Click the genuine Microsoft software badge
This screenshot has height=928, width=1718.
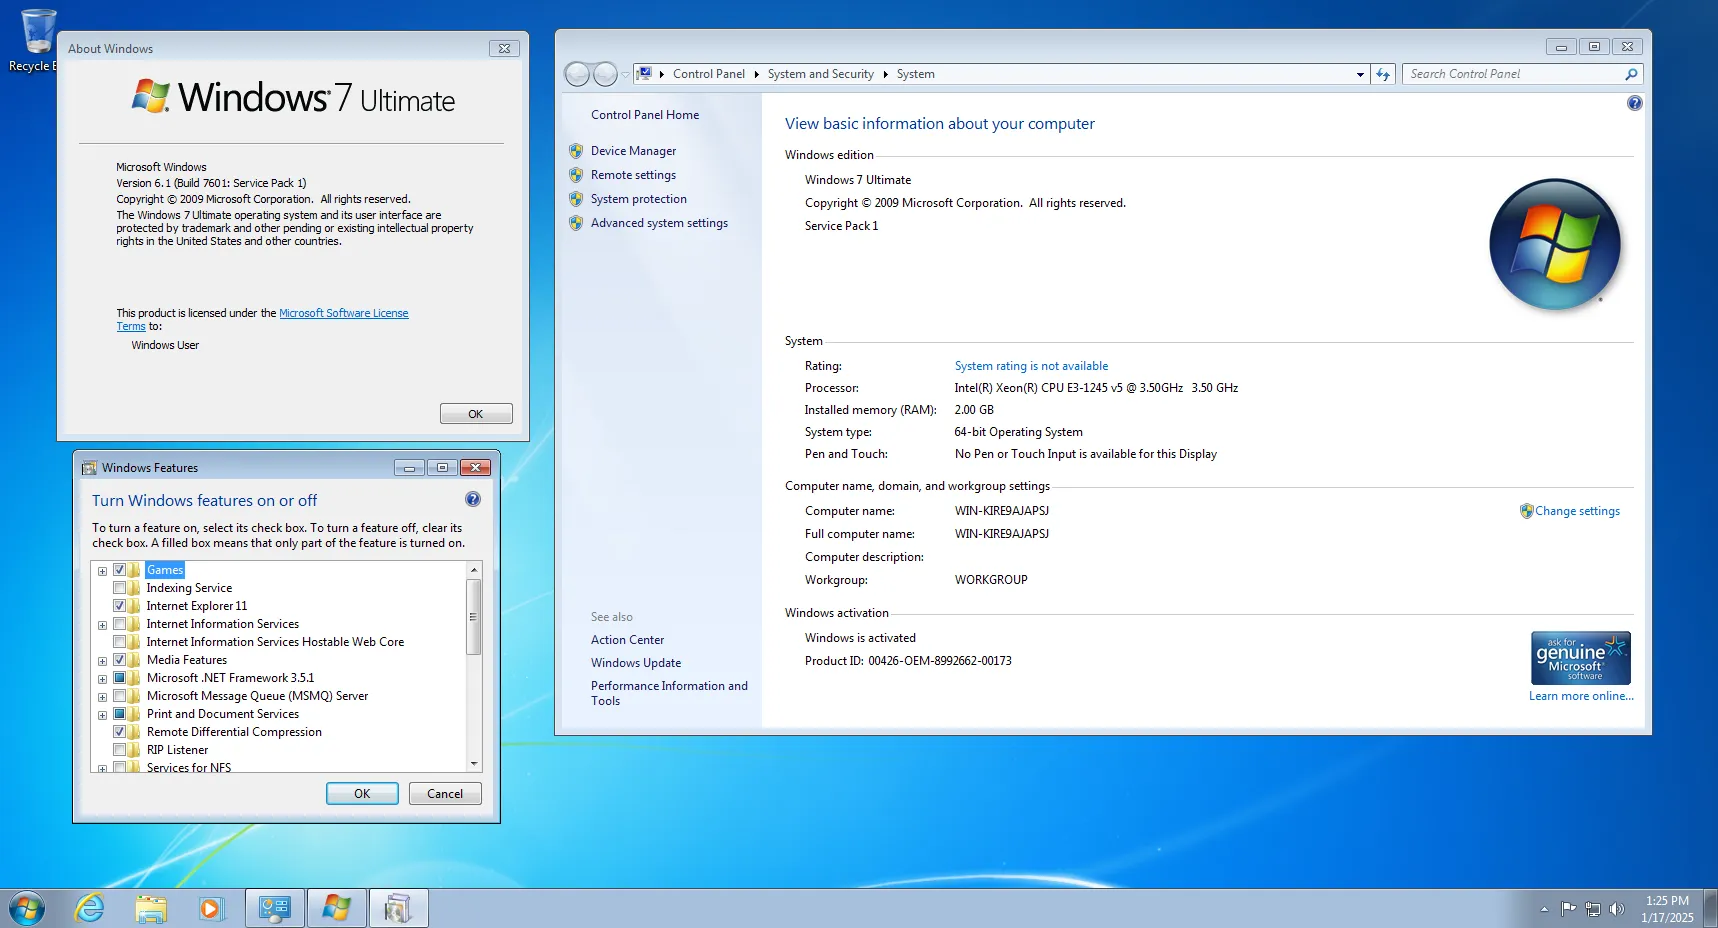pyautogui.click(x=1581, y=657)
